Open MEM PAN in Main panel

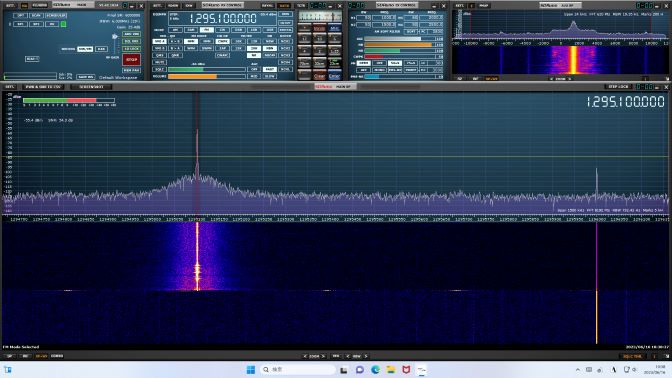pos(132,70)
